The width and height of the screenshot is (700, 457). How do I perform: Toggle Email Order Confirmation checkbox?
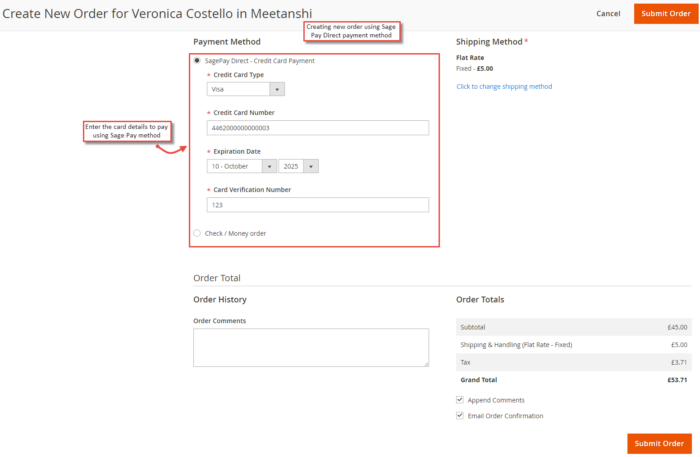click(x=459, y=415)
